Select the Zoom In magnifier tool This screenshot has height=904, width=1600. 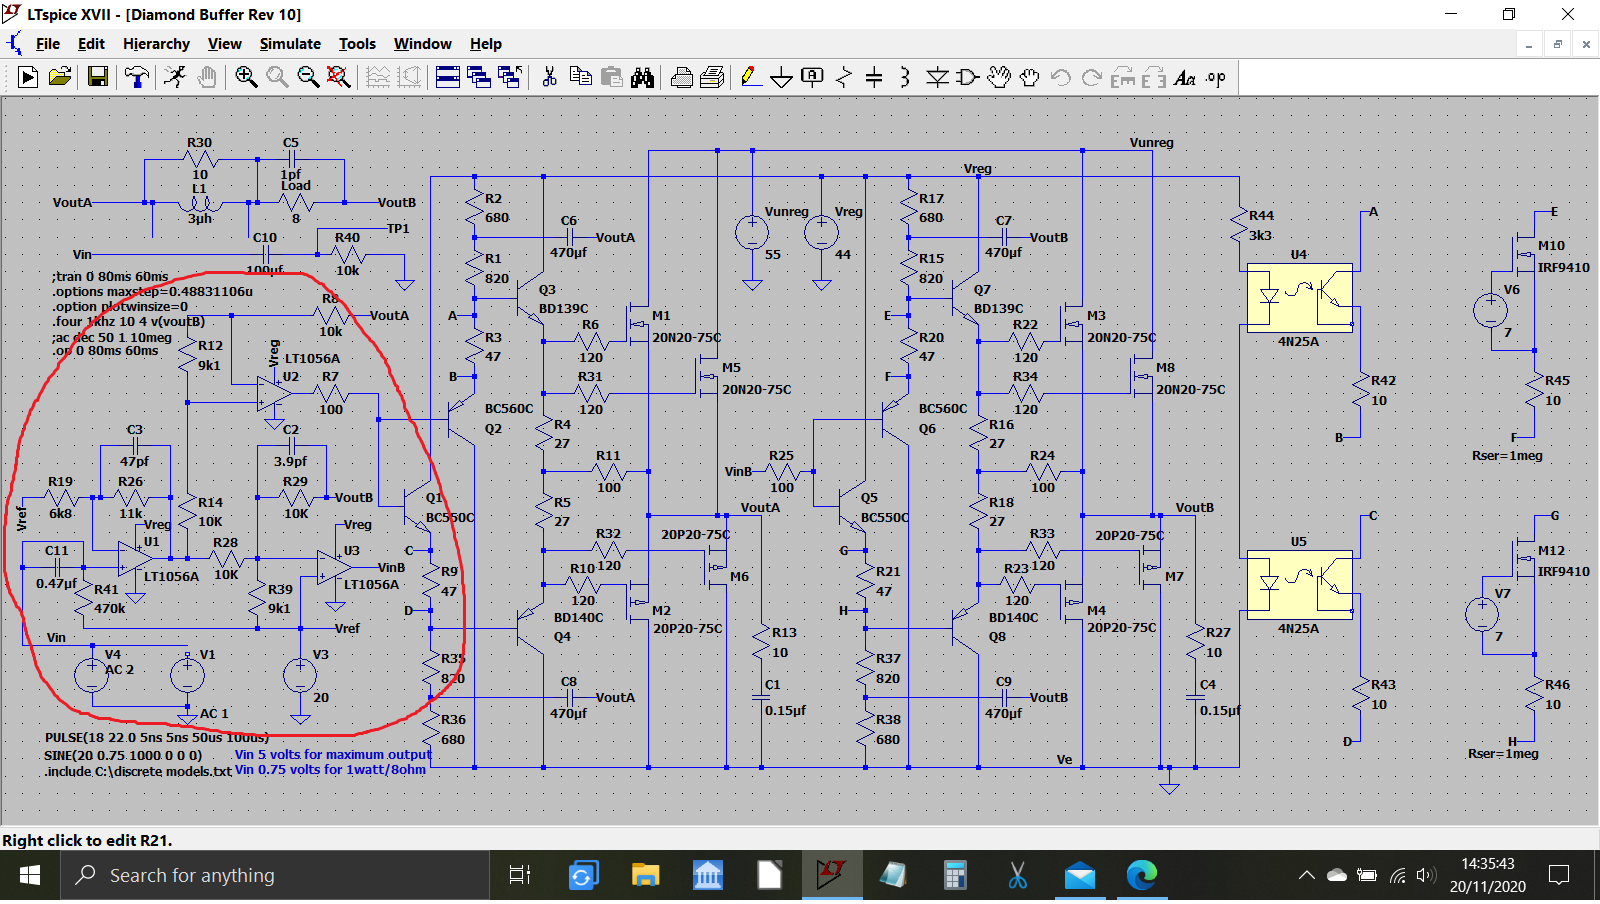[x=246, y=77]
